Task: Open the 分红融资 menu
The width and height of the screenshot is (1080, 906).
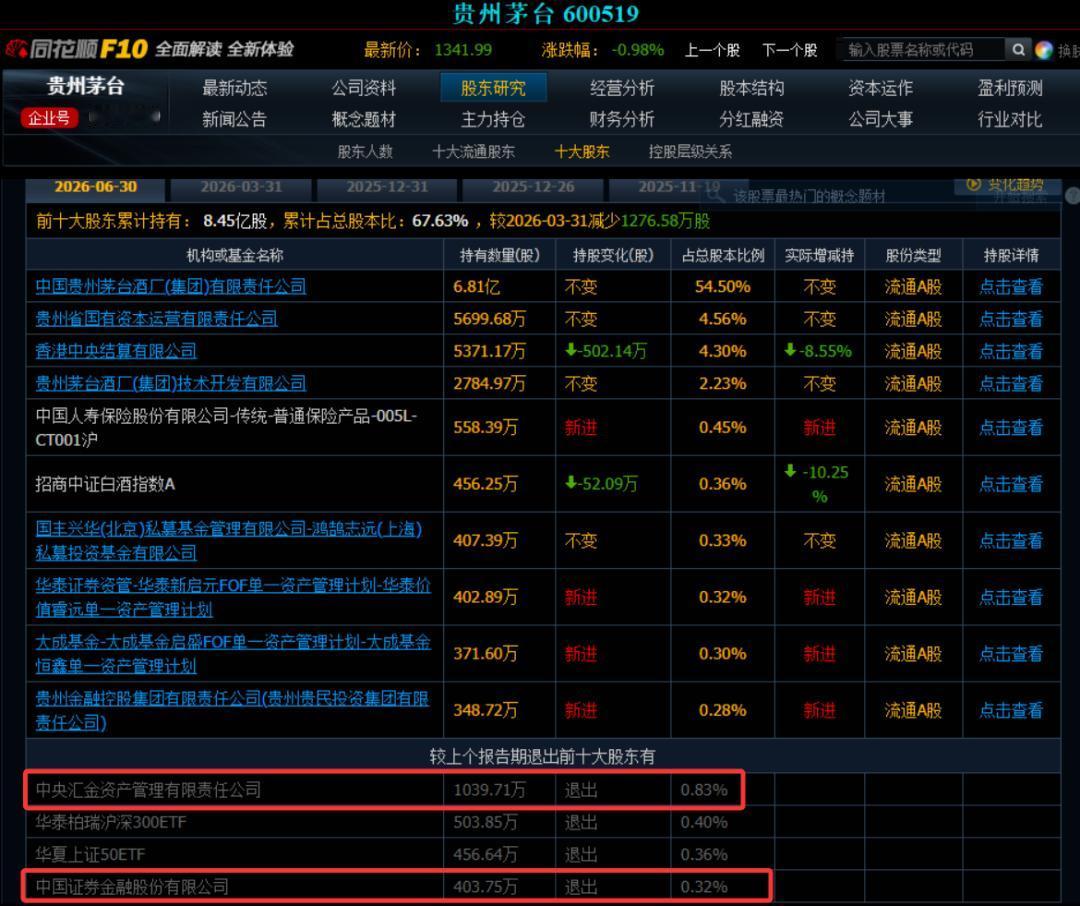Action: [751, 119]
